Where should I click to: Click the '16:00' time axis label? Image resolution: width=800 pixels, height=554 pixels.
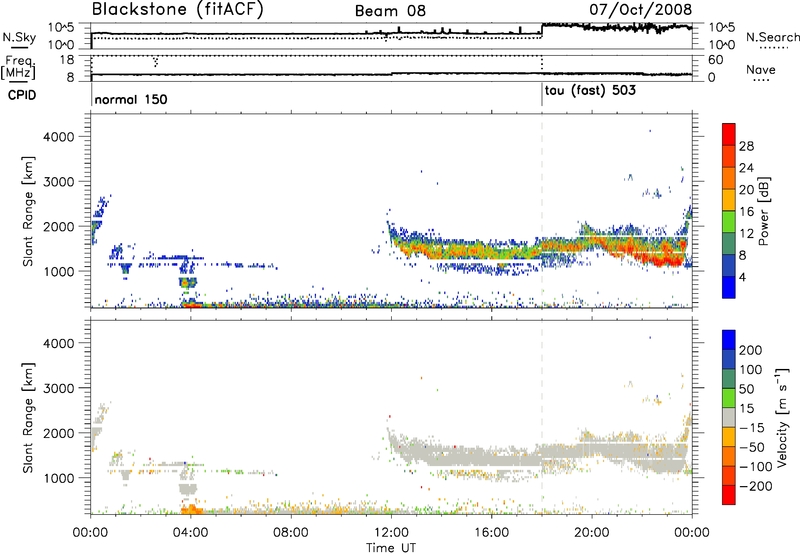pyautogui.click(x=491, y=533)
